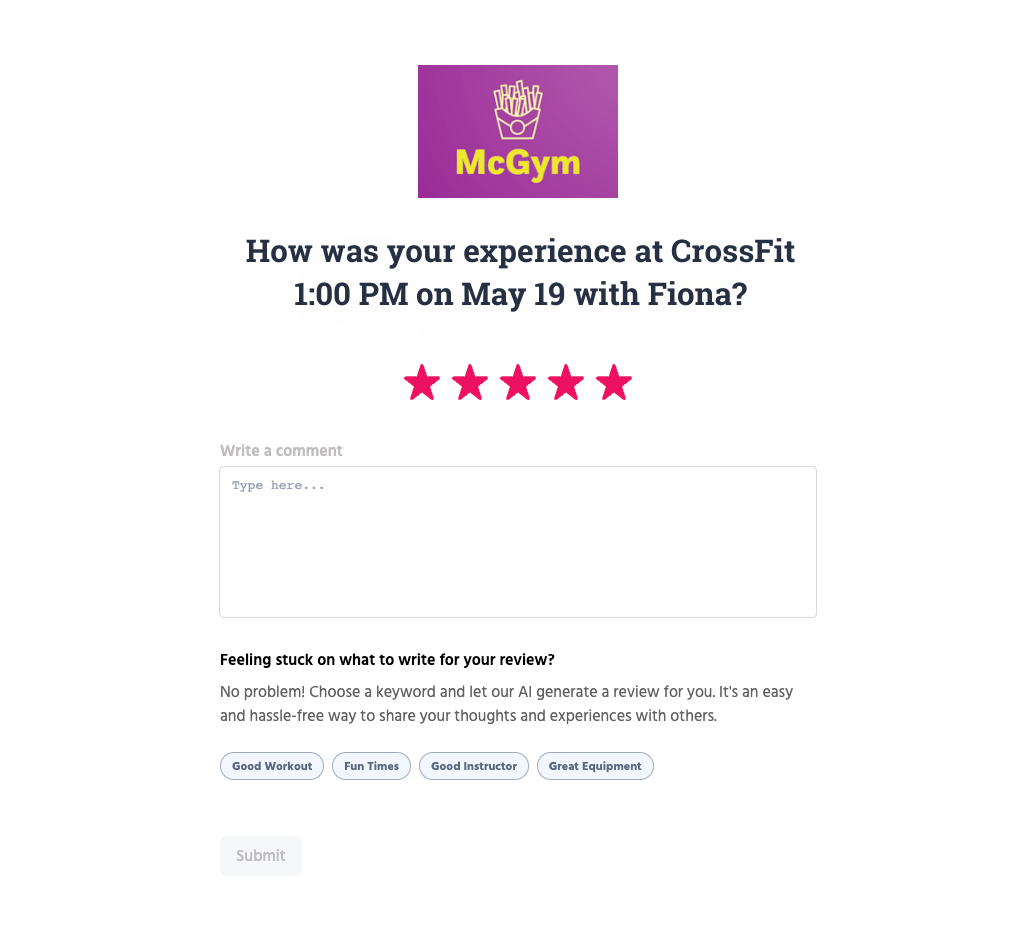Click the second star icon
1030x949 pixels.
click(x=470, y=382)
